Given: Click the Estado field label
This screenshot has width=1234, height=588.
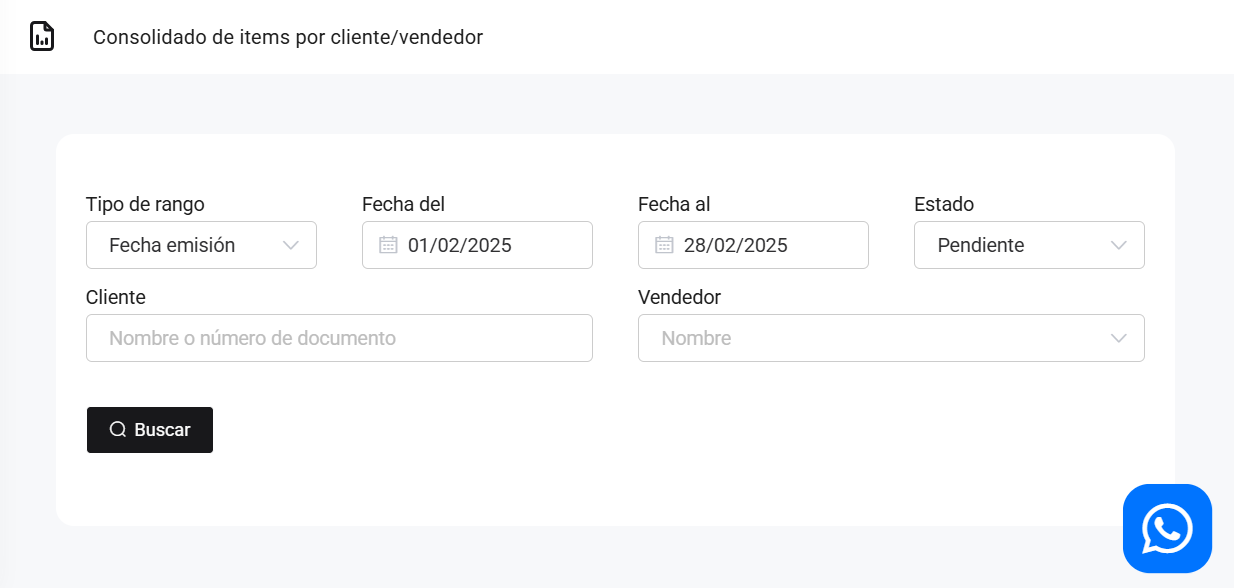Looking at the screenshot, I should (x=943, y=204).
